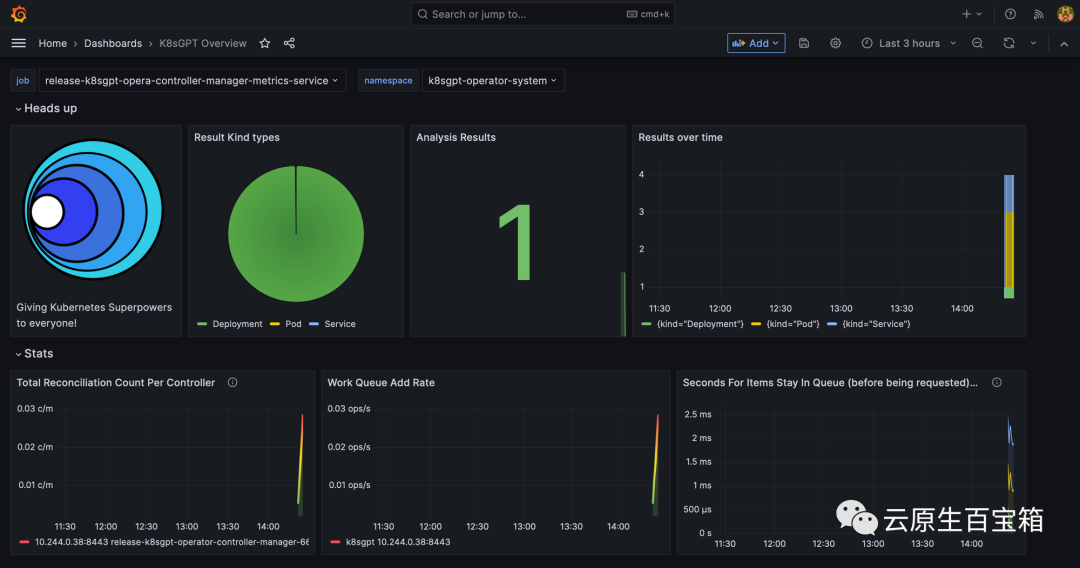Go to Dashboards in the breadcrumb

(113, 43)
